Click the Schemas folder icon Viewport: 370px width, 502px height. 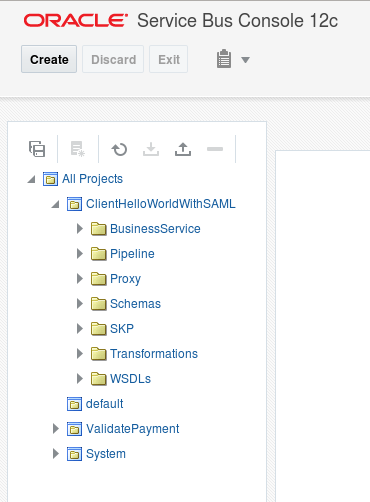[x=99, y=304]
